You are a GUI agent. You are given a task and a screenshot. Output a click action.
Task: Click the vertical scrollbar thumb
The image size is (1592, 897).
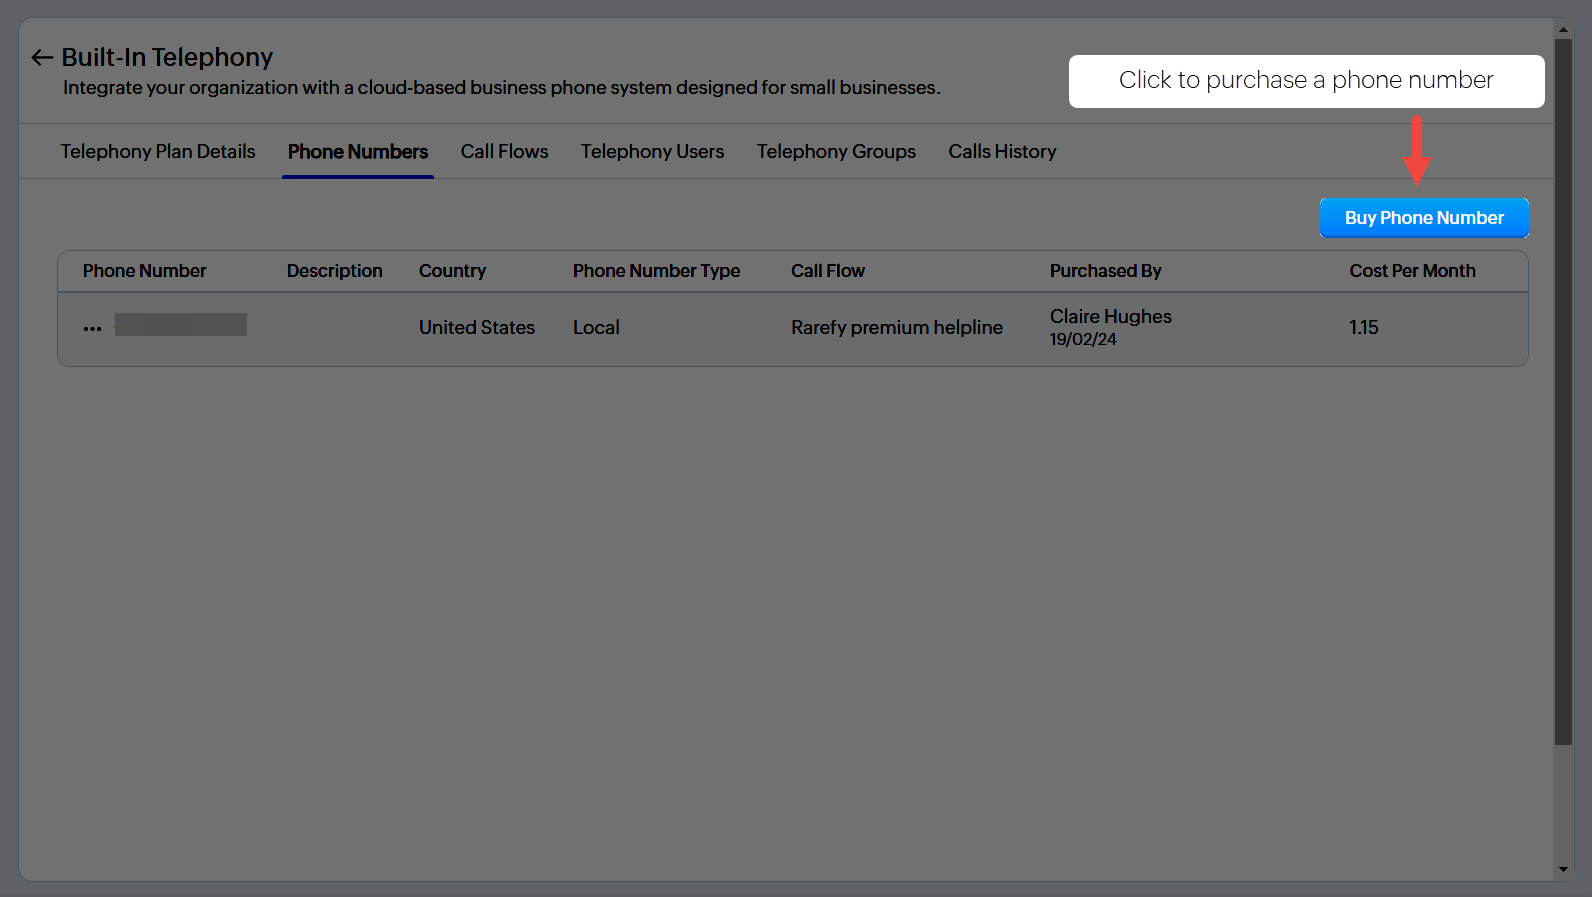point(1563,390)
